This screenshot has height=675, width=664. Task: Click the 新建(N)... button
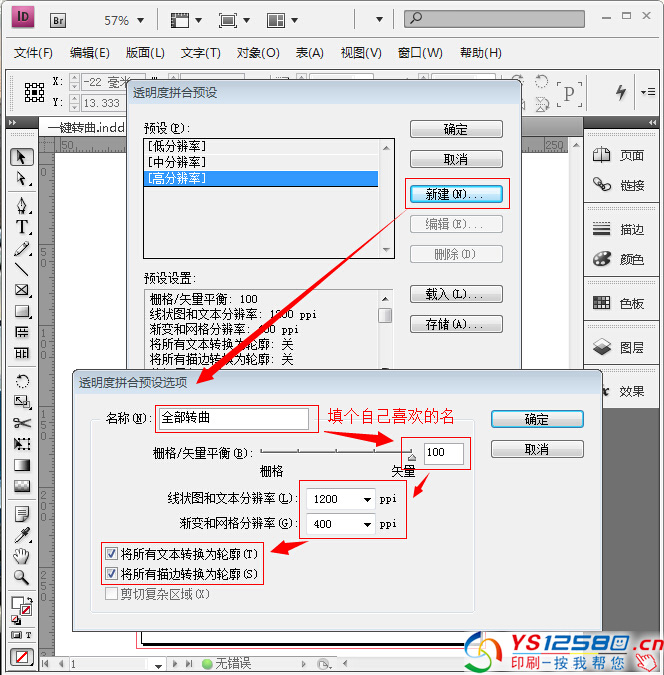point(456,194)
